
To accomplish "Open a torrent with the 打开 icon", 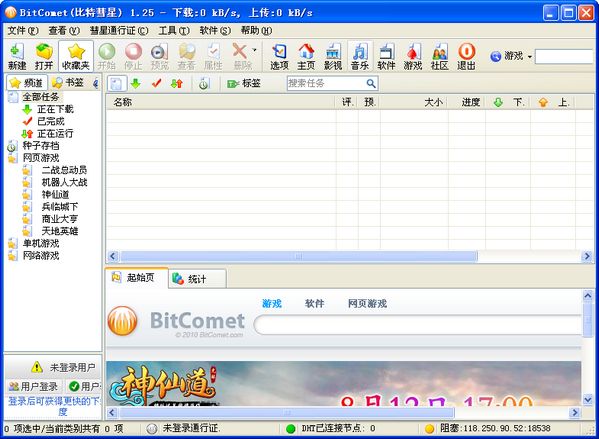I will click(x=44, y=57).
